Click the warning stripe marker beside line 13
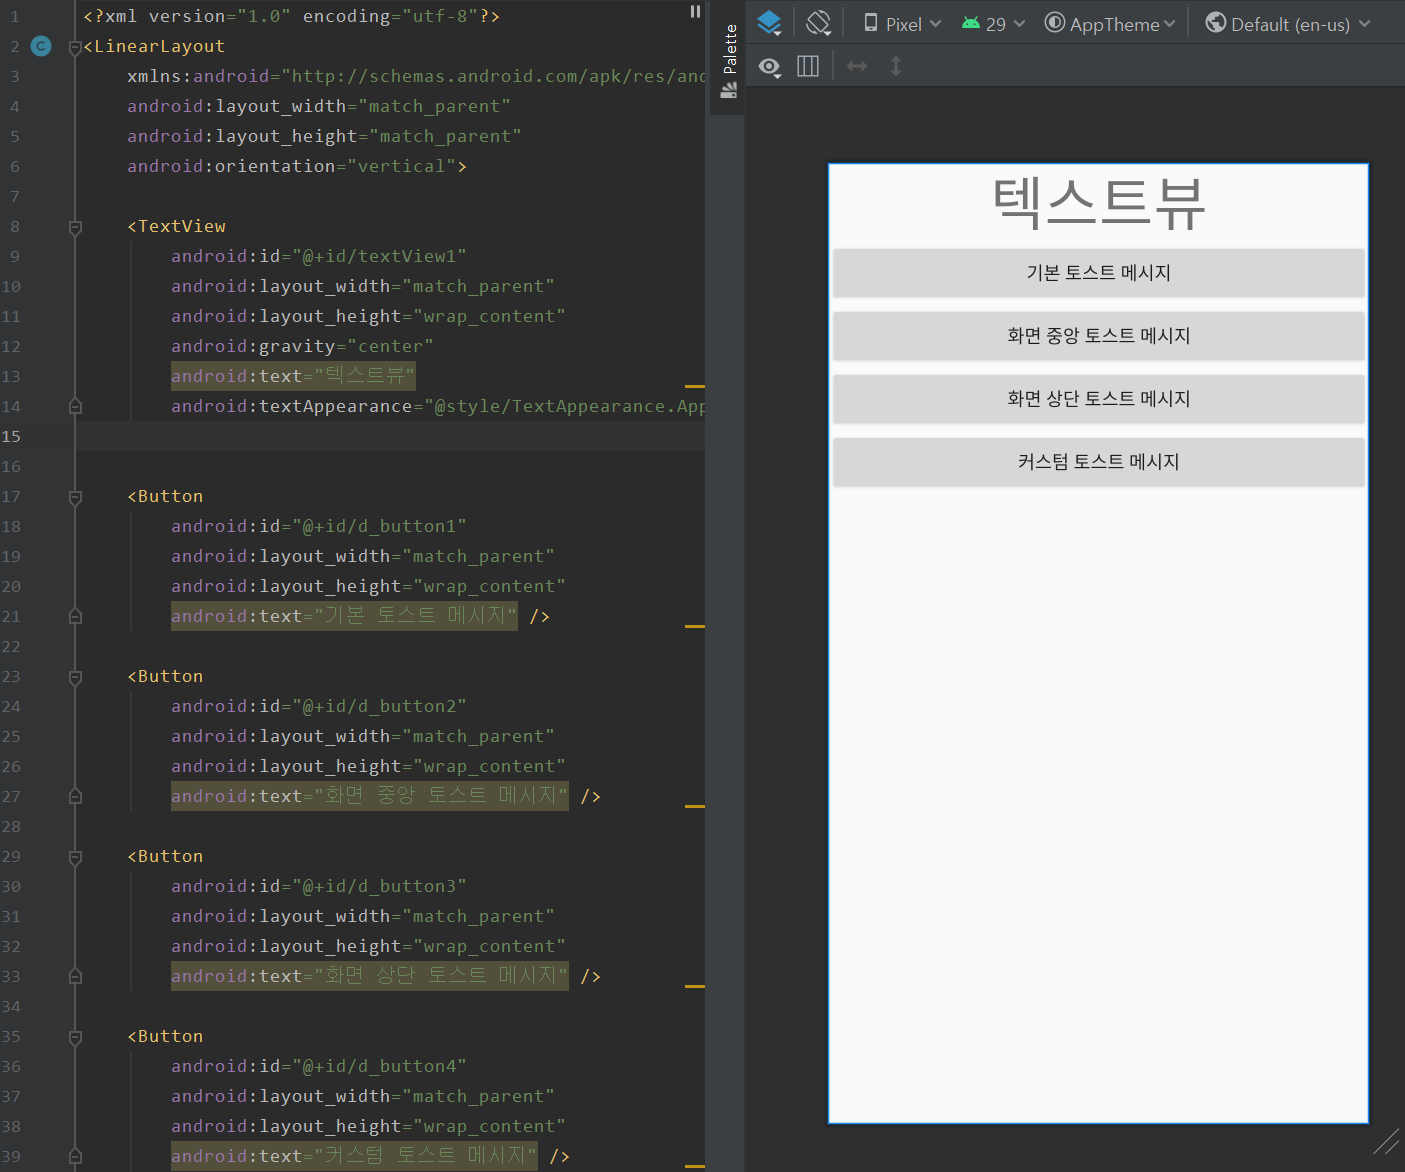This screenshot has width=1405, height=1172. click(x=694, y=386)
